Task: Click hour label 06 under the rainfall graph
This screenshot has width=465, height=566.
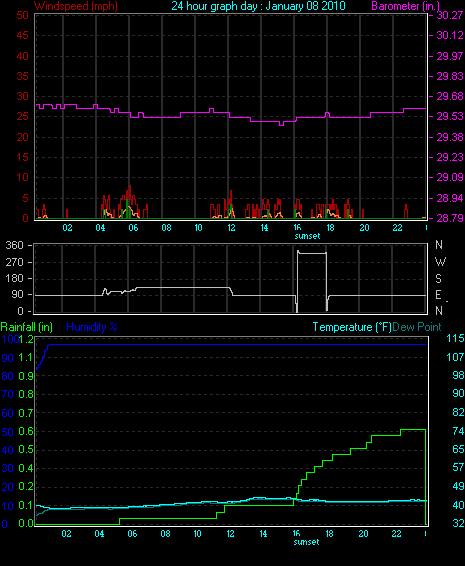Action: point(132,534)
